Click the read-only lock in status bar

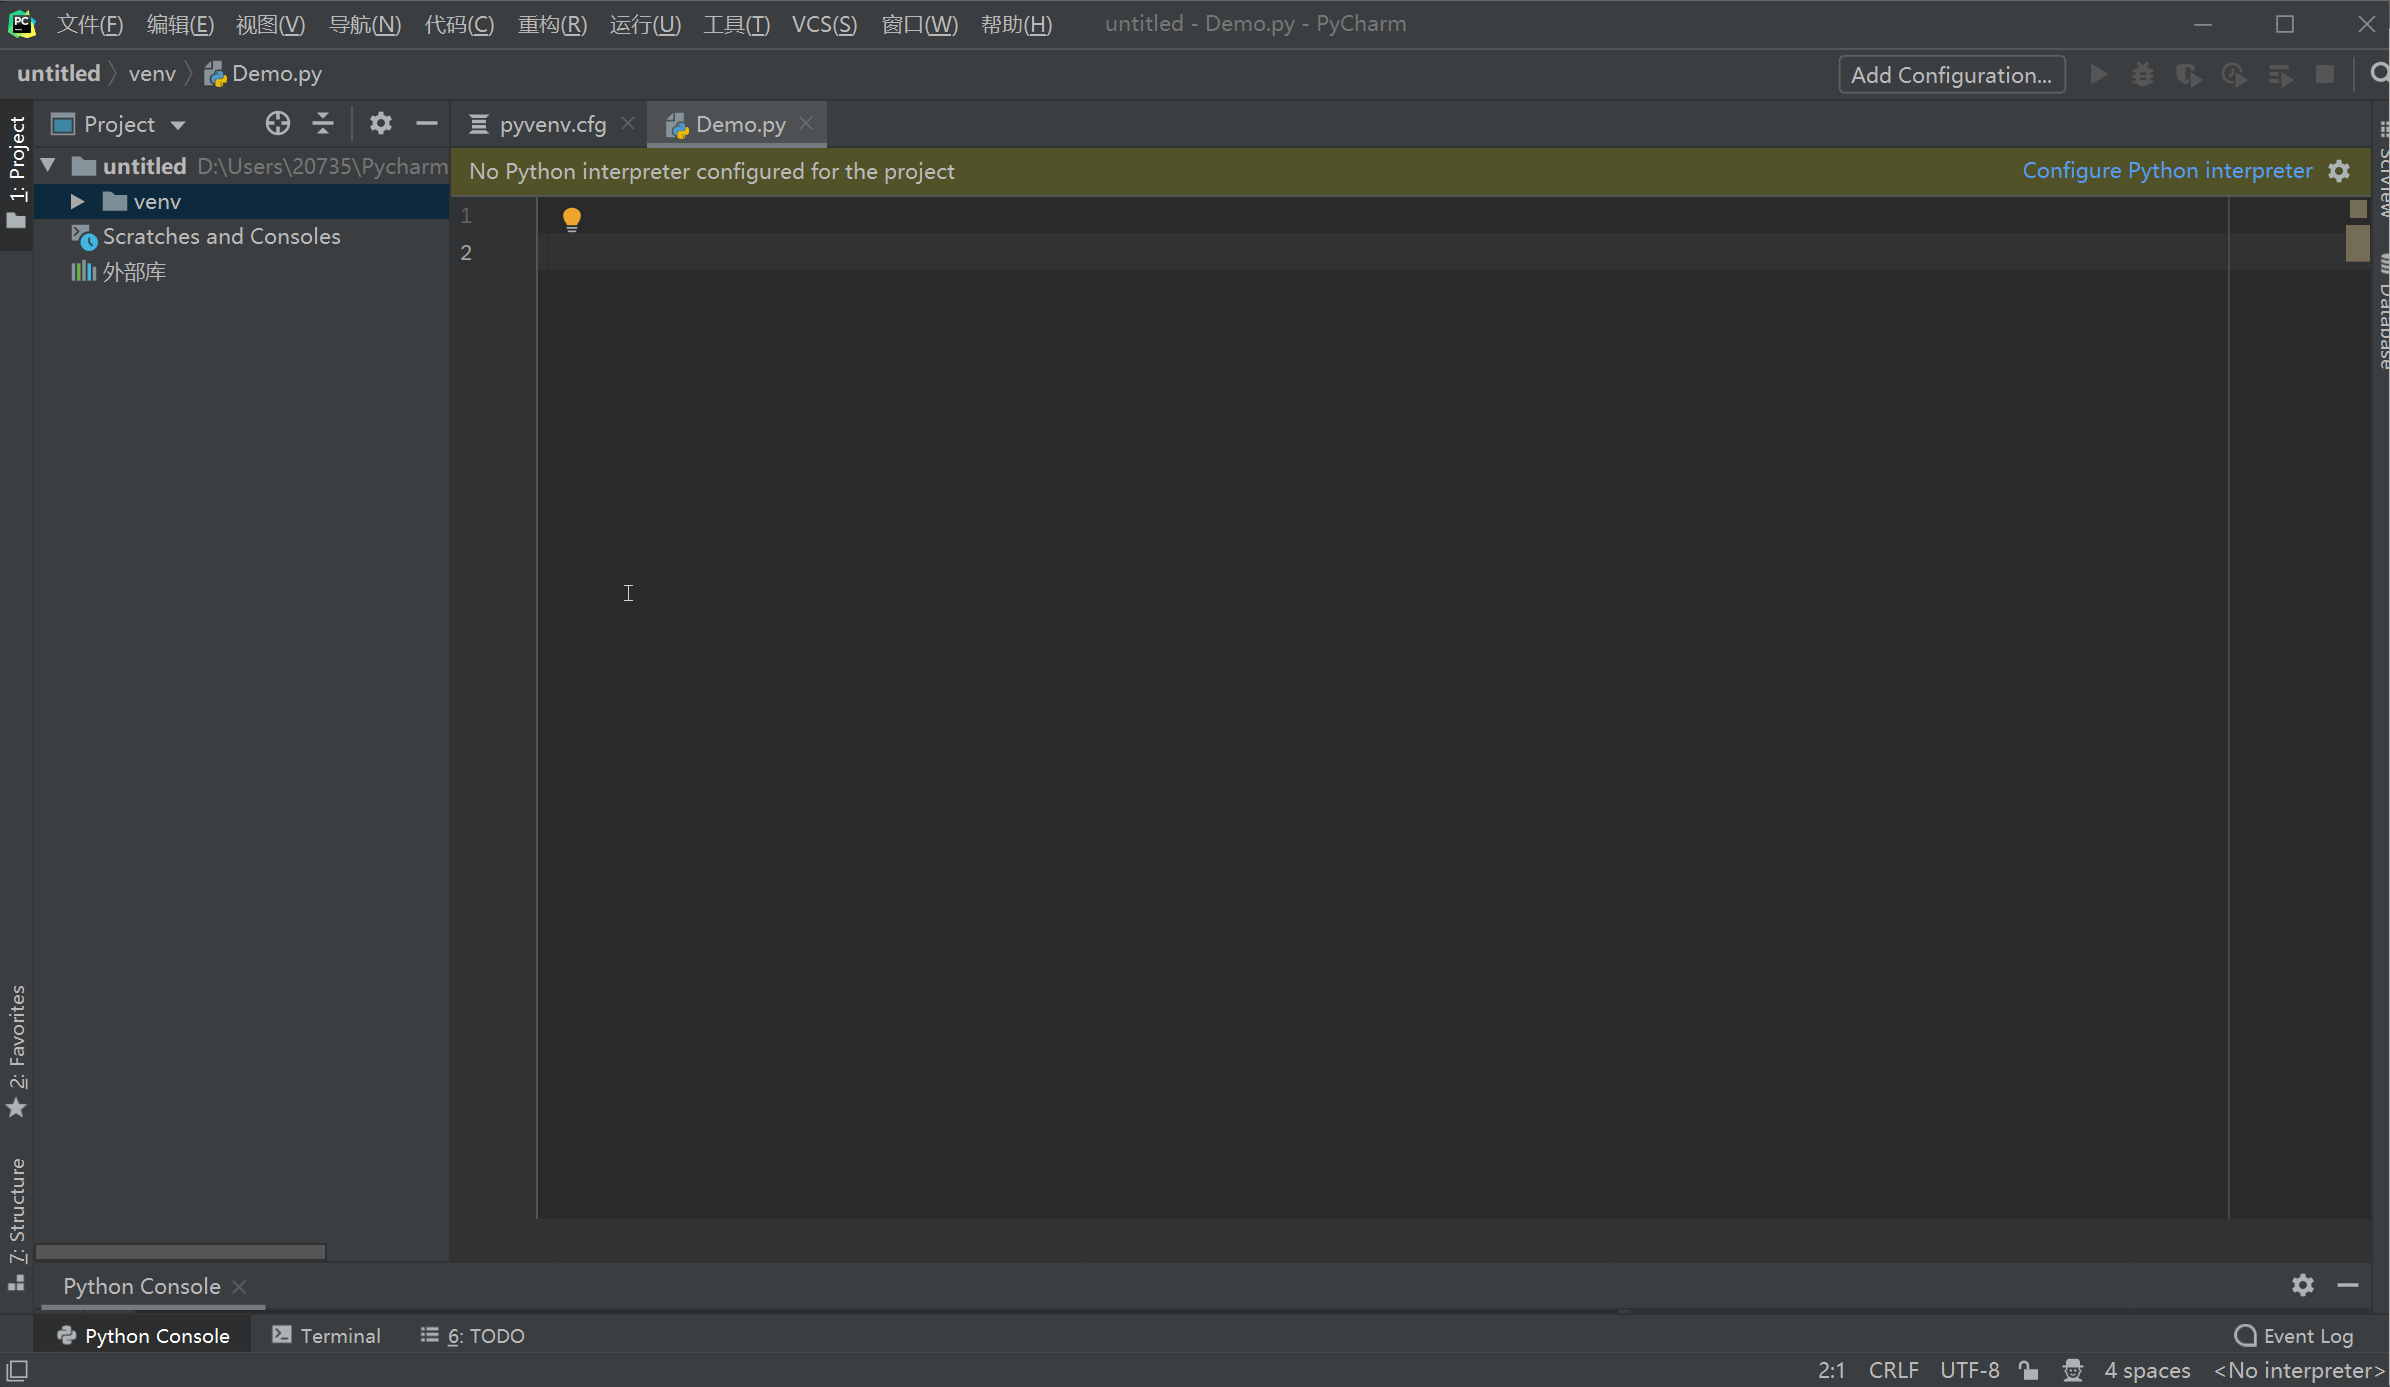(2030, 1370)
